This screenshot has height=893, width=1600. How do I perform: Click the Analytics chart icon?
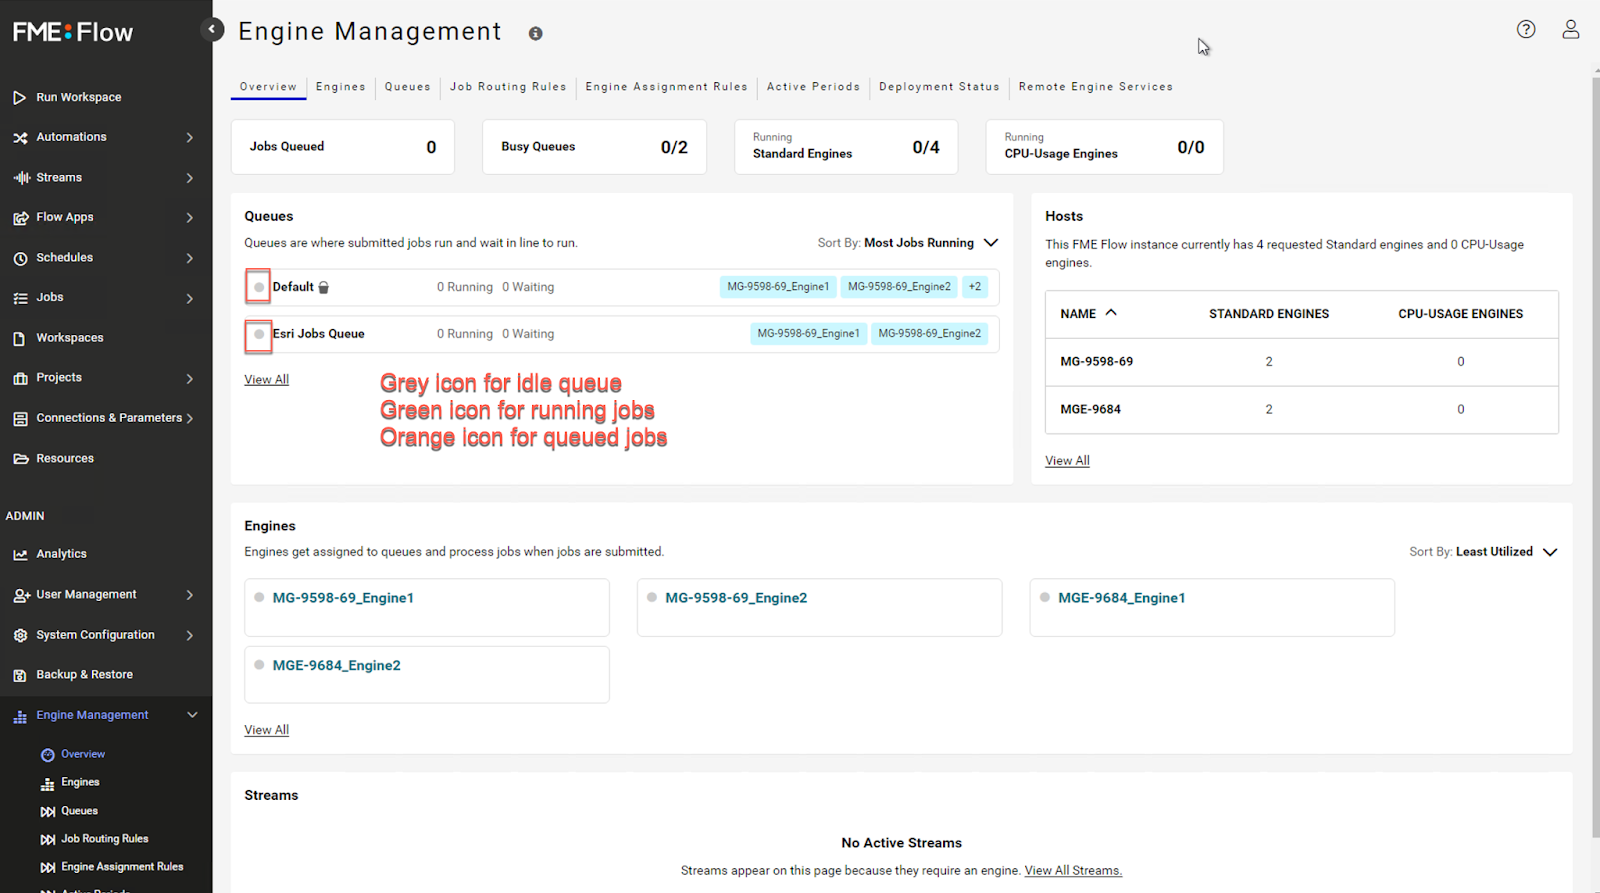[20, 554]
